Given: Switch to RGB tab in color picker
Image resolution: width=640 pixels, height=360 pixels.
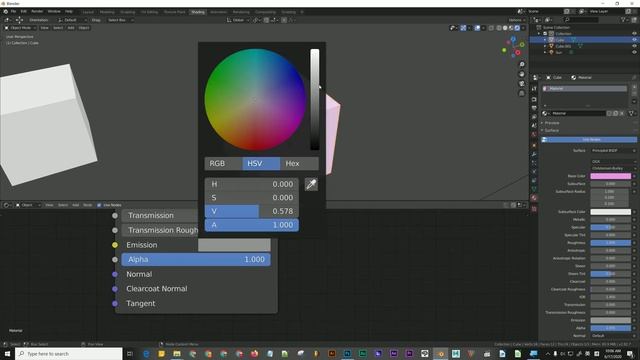Looking at the screenshot, I should point(223,163).
